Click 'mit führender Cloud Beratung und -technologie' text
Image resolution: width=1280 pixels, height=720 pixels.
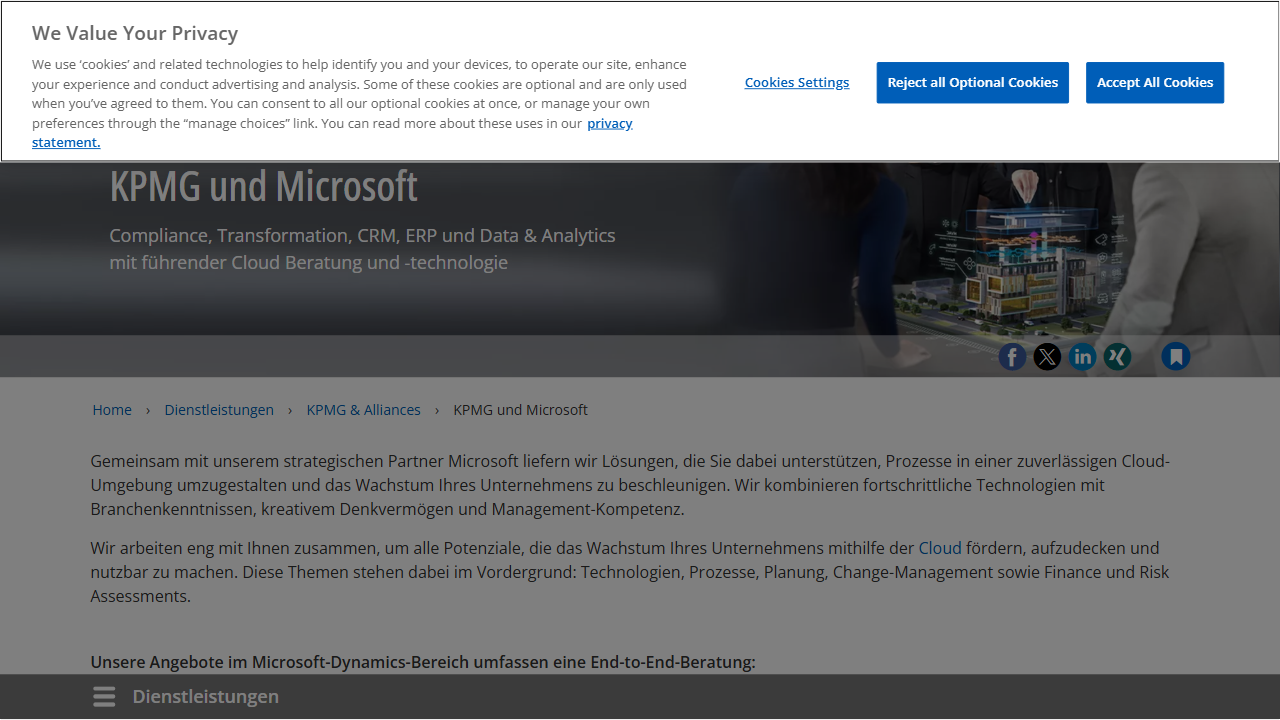[309, 263]
